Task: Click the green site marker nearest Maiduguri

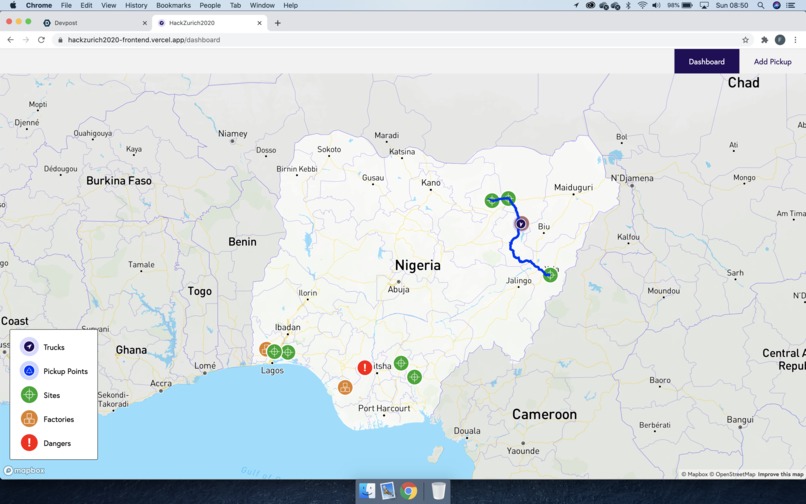Action: pos(508,198)
